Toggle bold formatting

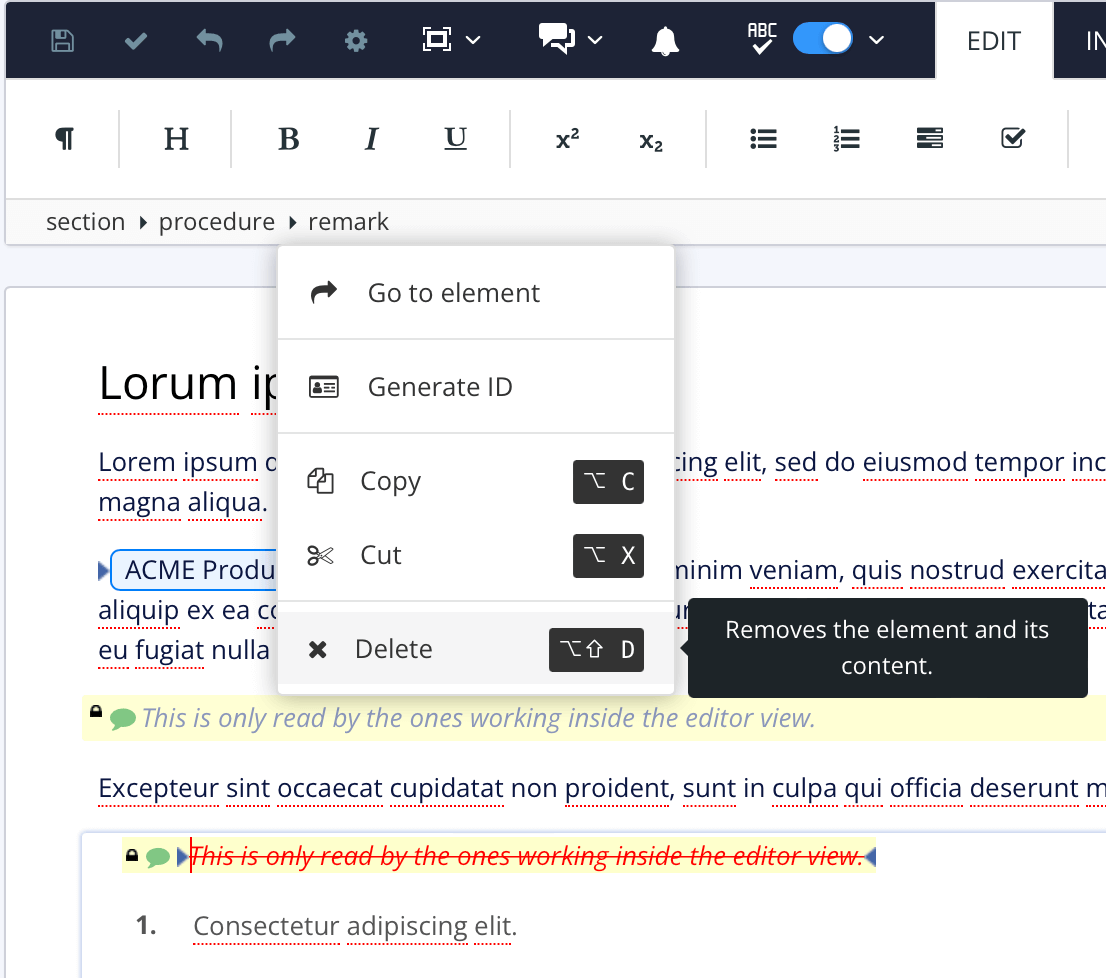tap(288, 139)
